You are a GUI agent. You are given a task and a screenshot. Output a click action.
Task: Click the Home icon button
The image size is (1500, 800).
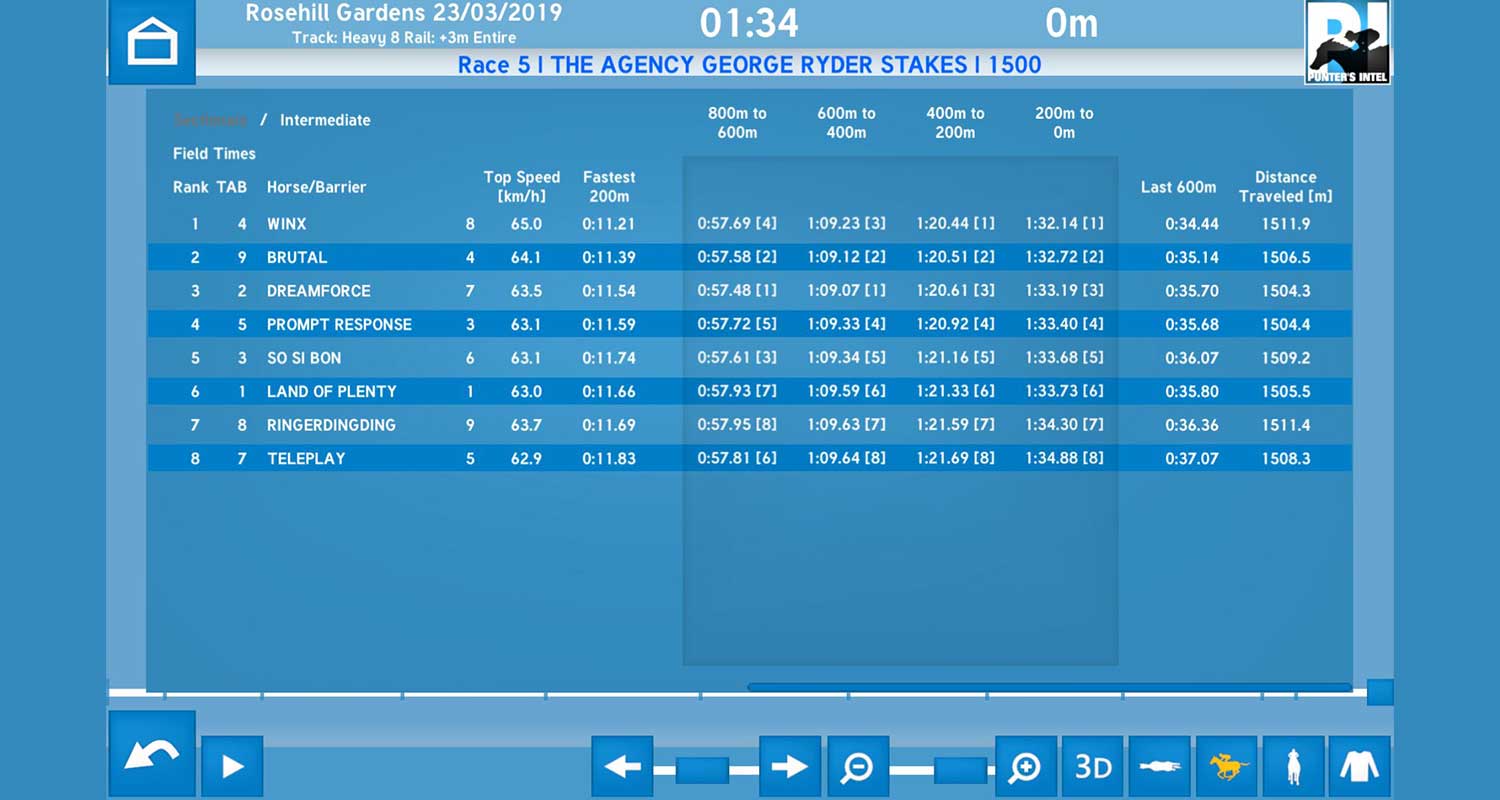point(151,42)
